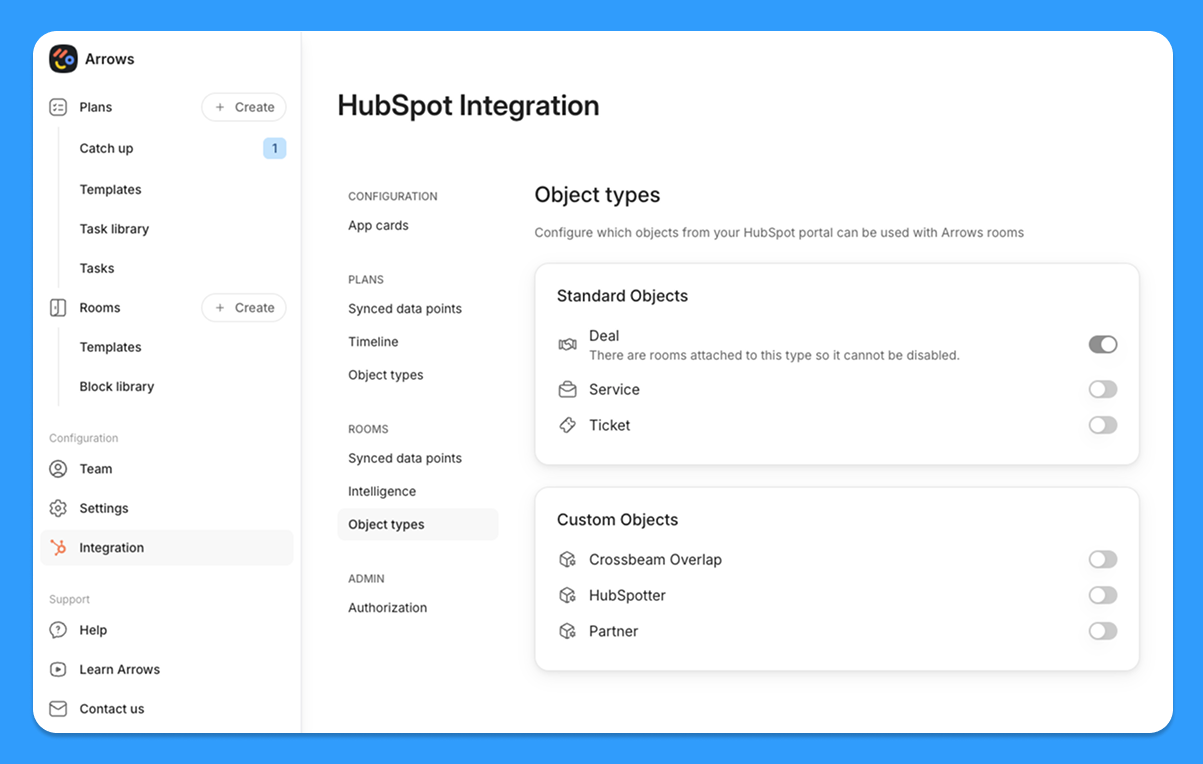The image size is (1203, 764).
Task: Open the Team page
Action: point(96,469)
